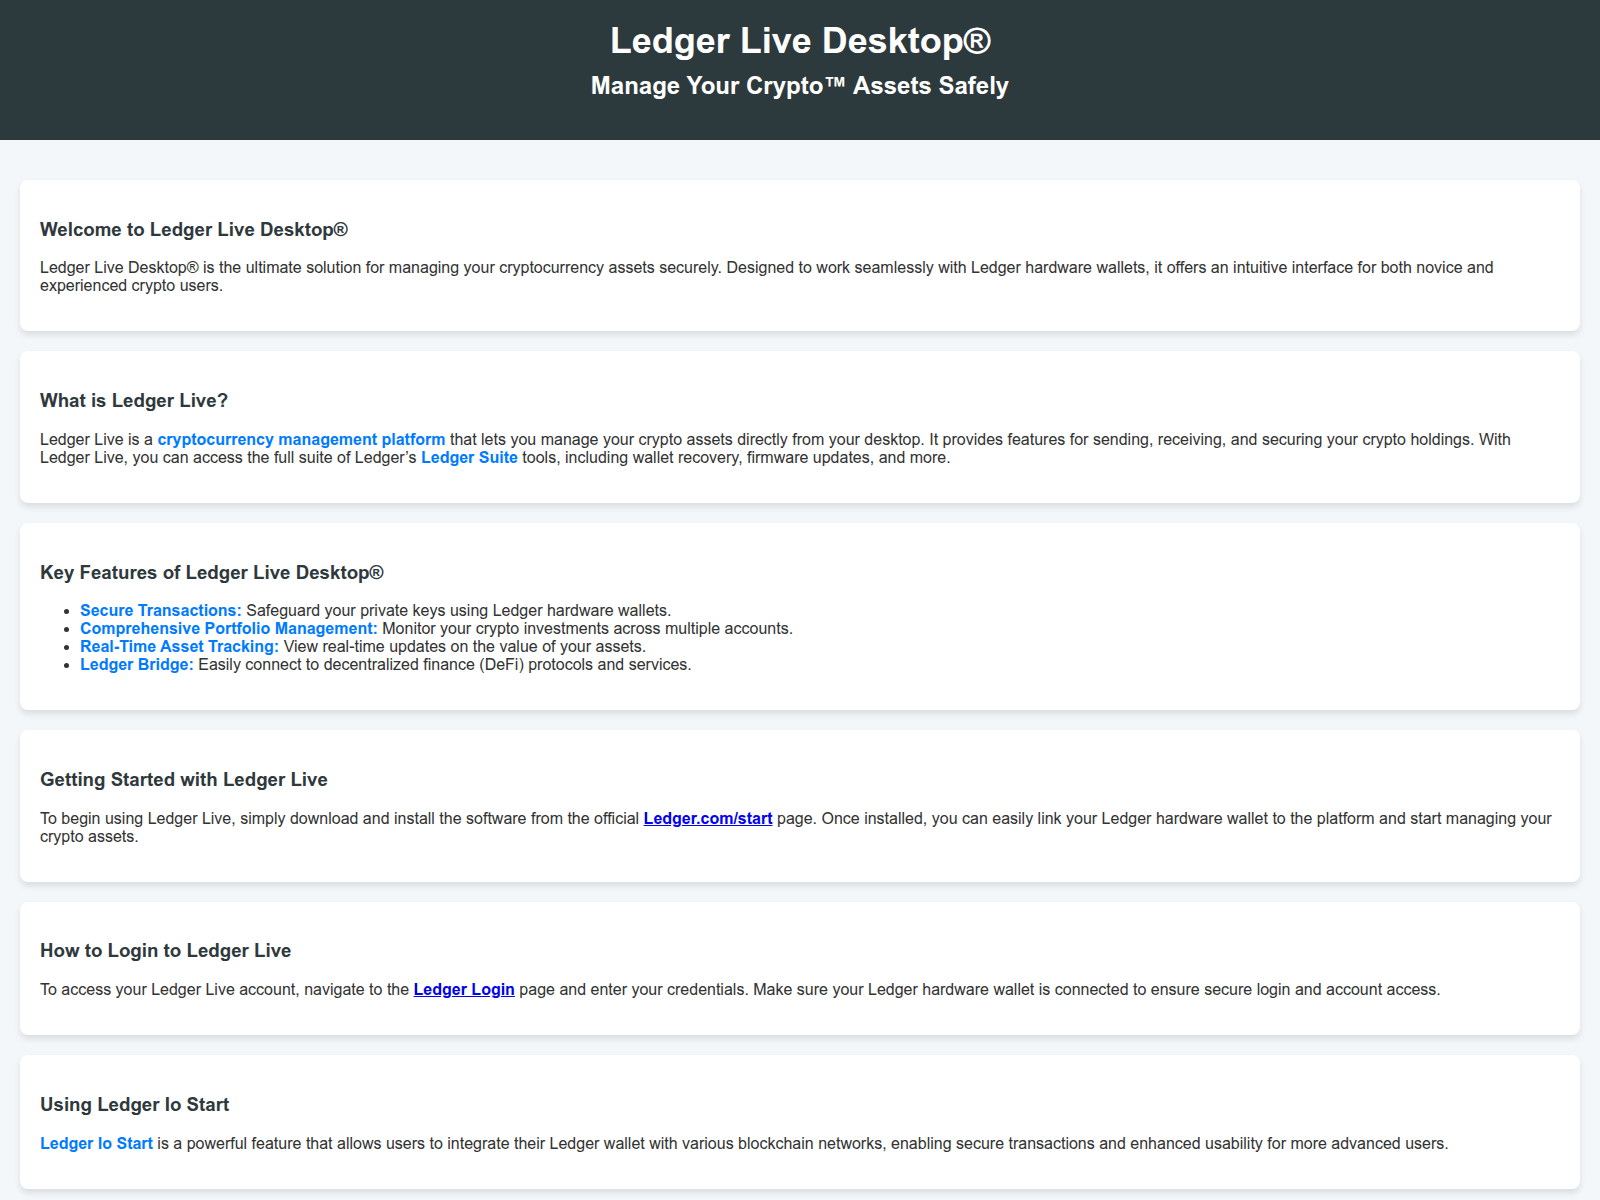The height and width of the screenshot is (1200, 1600).
Task: Select heading Key Features of Ledger Live Desktop®
Action: [x=212, y=573]
